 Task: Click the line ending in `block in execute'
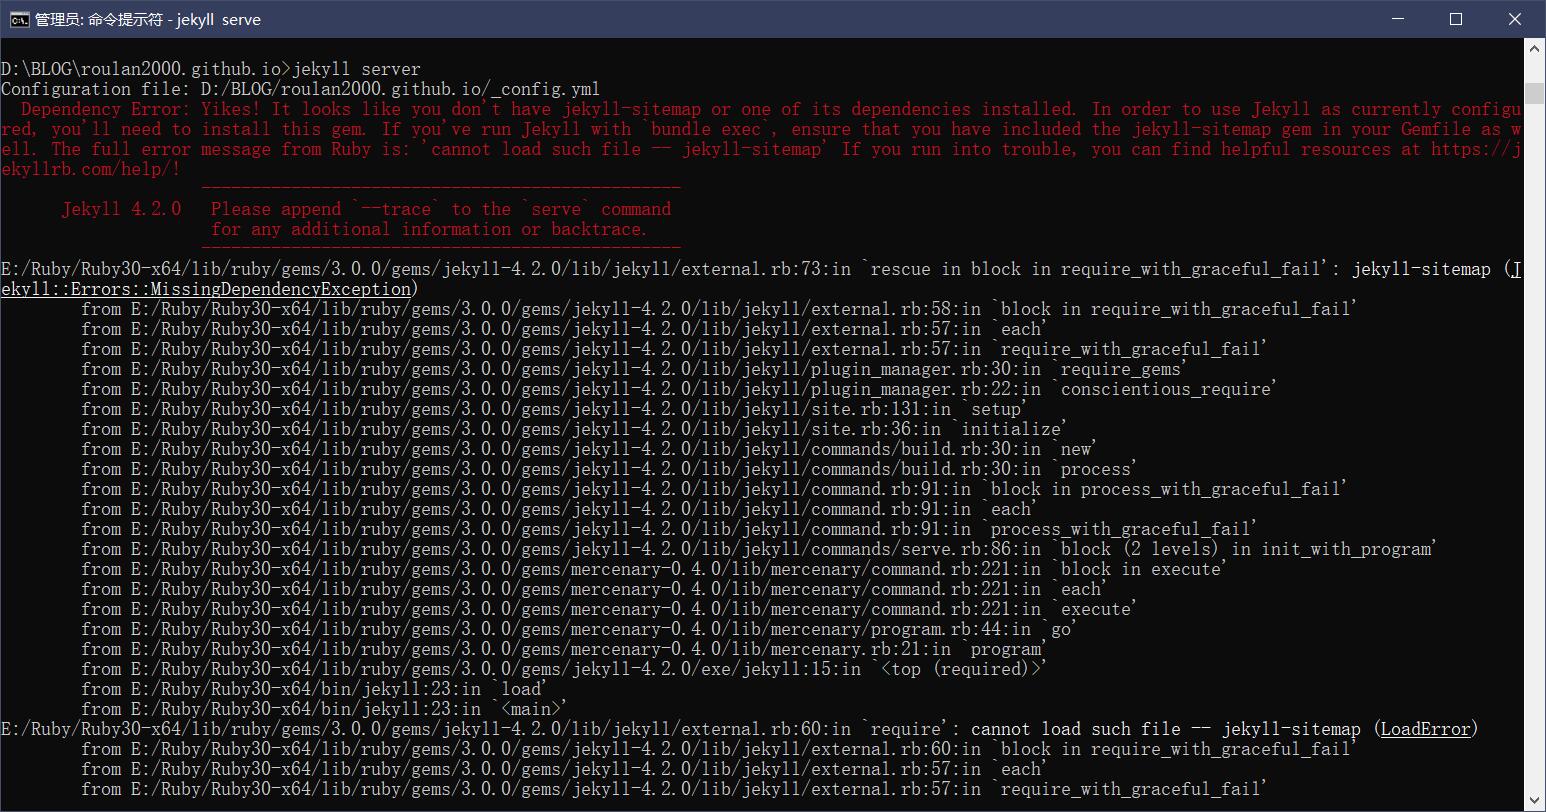click(x=654, y=569)
